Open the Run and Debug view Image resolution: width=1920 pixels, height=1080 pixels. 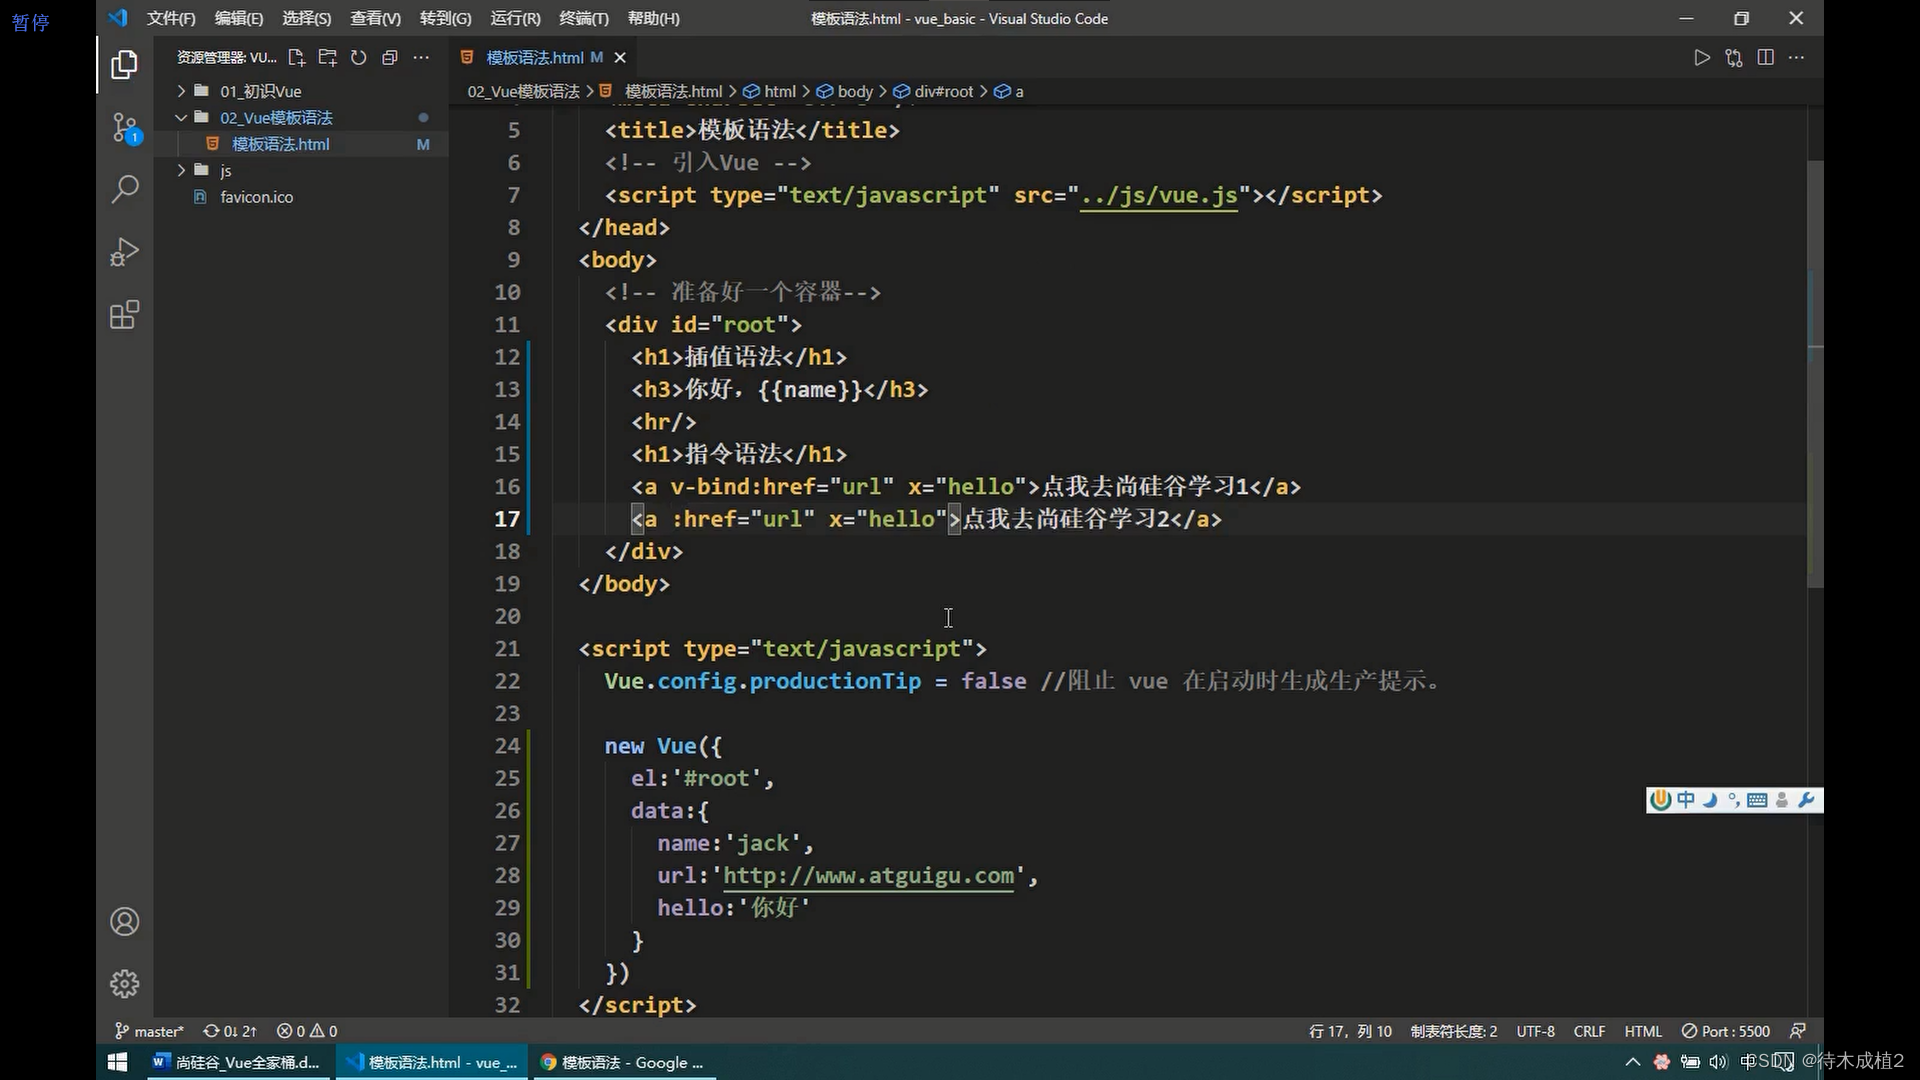[124, 252]
